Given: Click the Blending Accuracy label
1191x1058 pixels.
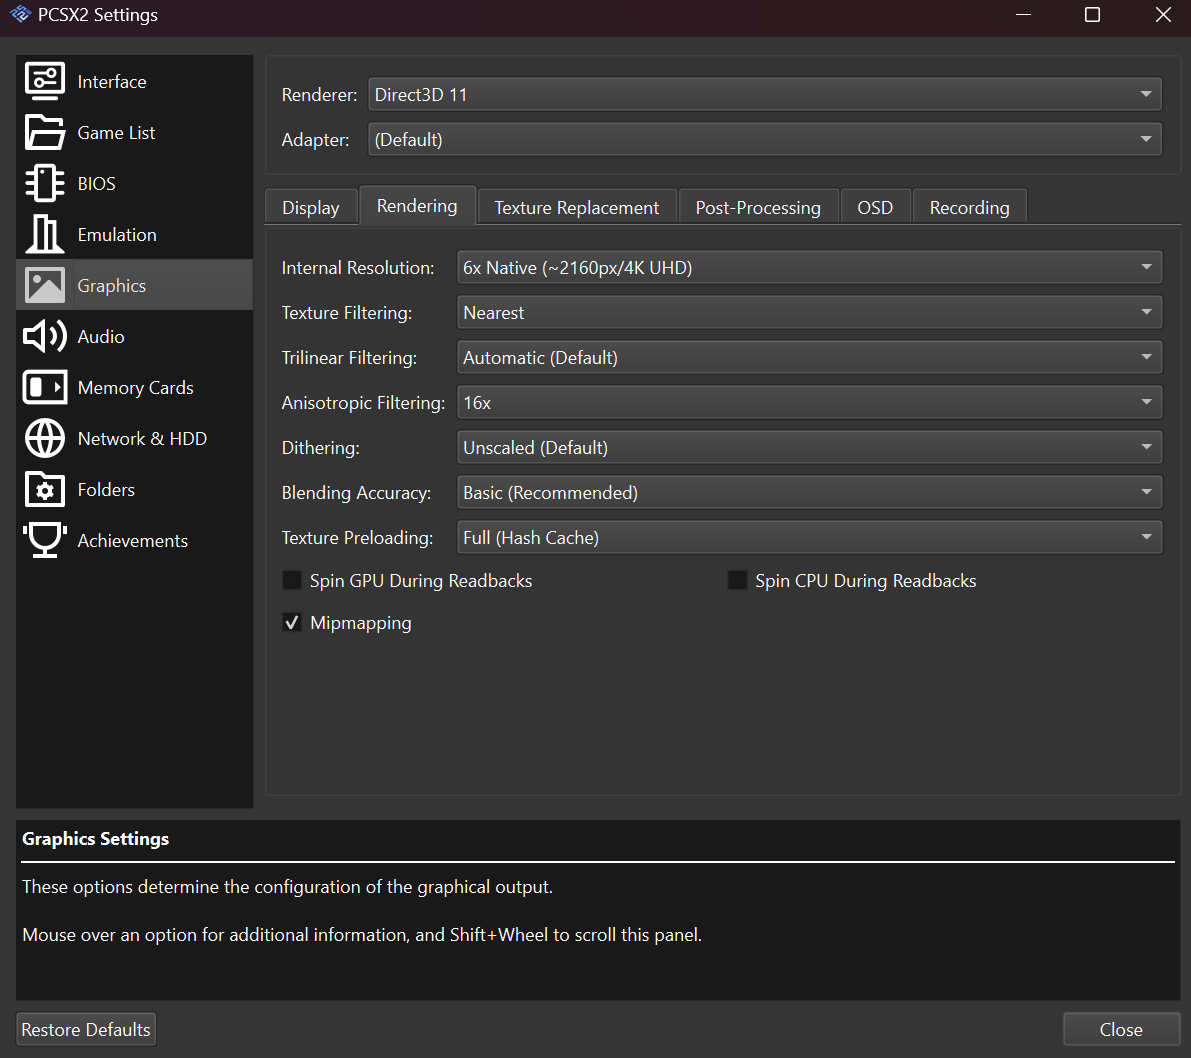Looking at the screenshot, I should (356, 492).
